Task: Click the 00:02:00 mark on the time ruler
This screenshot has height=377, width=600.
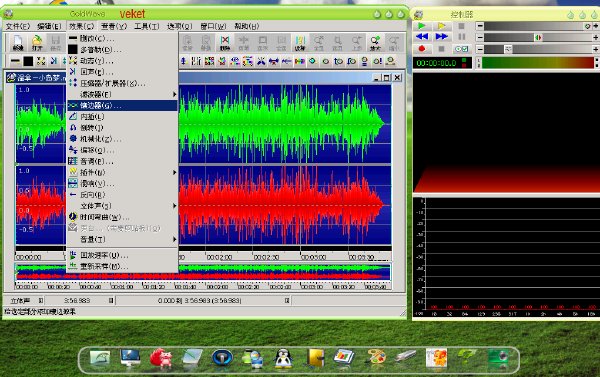Action: tap(219, 257)
